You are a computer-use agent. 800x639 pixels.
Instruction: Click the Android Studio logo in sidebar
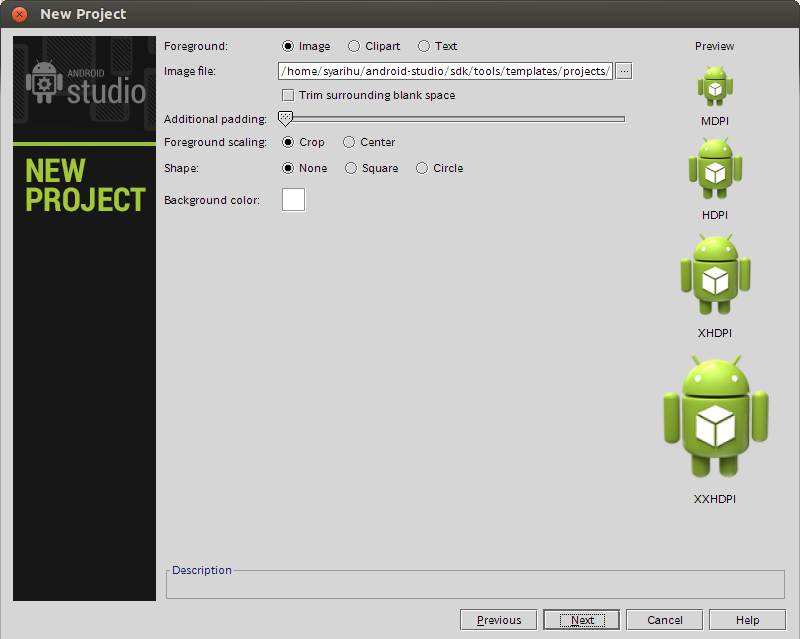86,83
